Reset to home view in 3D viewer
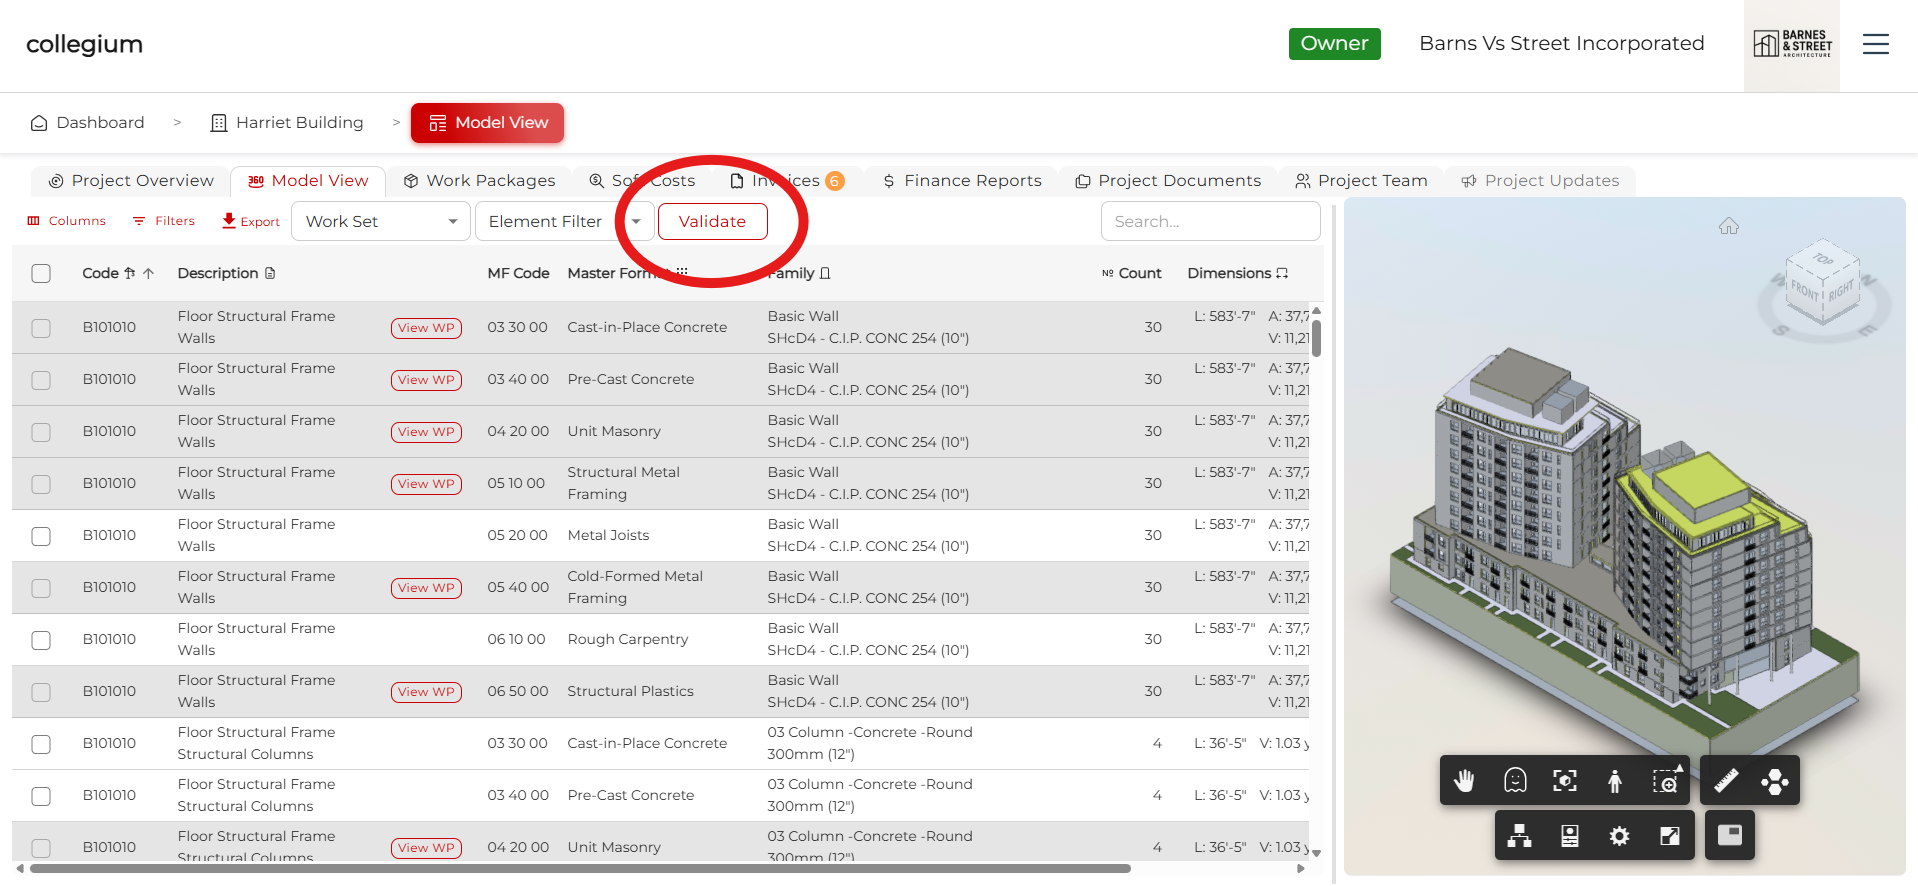The width and height of the screenshot is (1918, 886). tap(1729, 227)
